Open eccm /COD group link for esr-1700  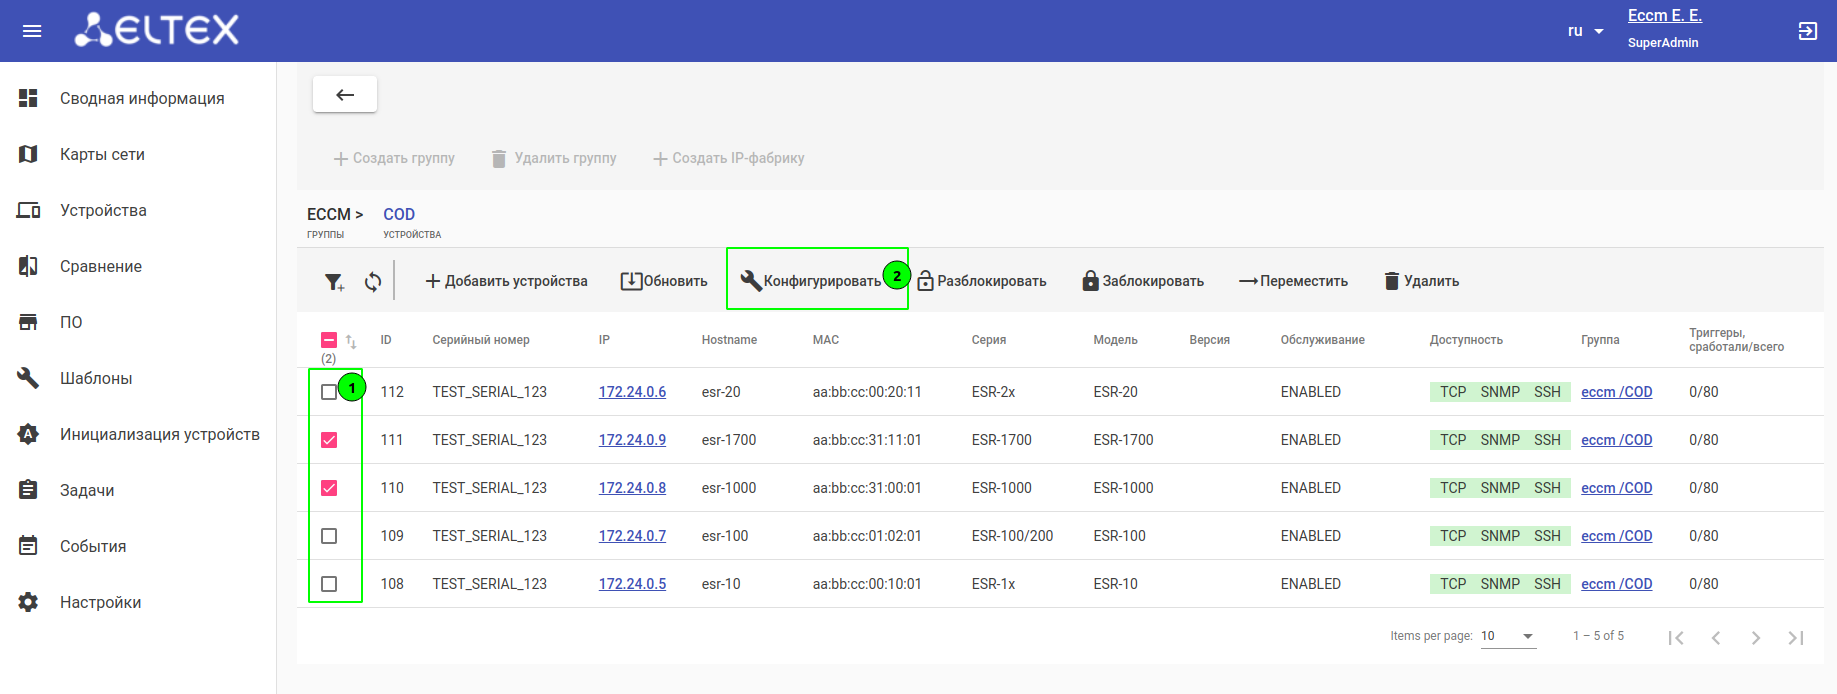click(x=1616, y=440)
